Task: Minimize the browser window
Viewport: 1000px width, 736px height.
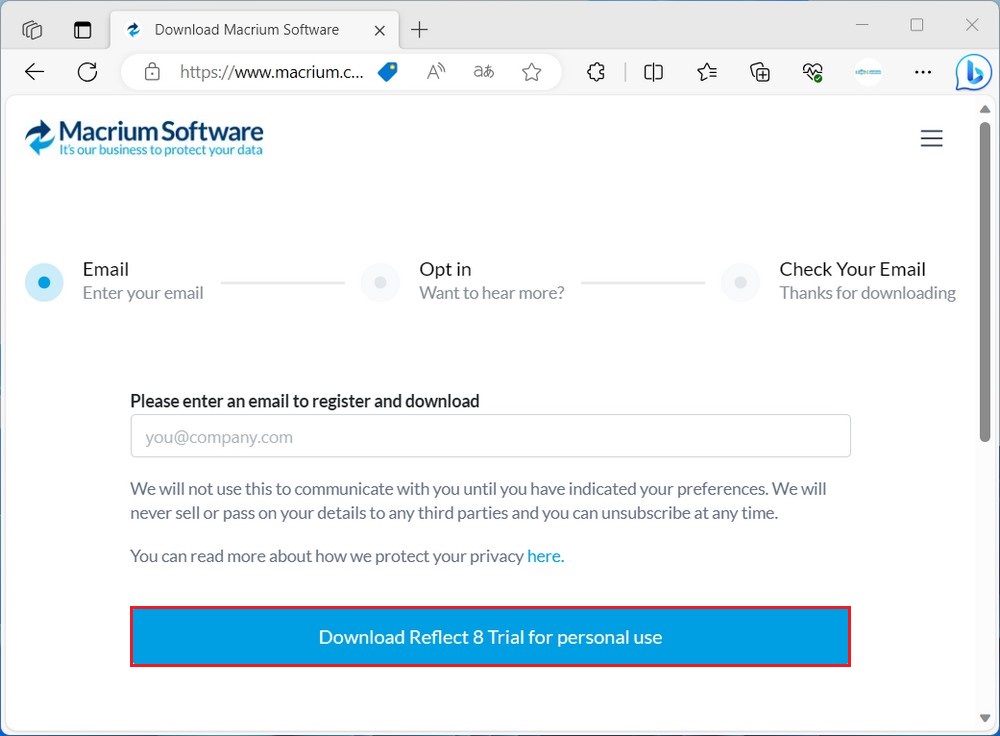Action: pyautogui.click(x=862, y=25)
